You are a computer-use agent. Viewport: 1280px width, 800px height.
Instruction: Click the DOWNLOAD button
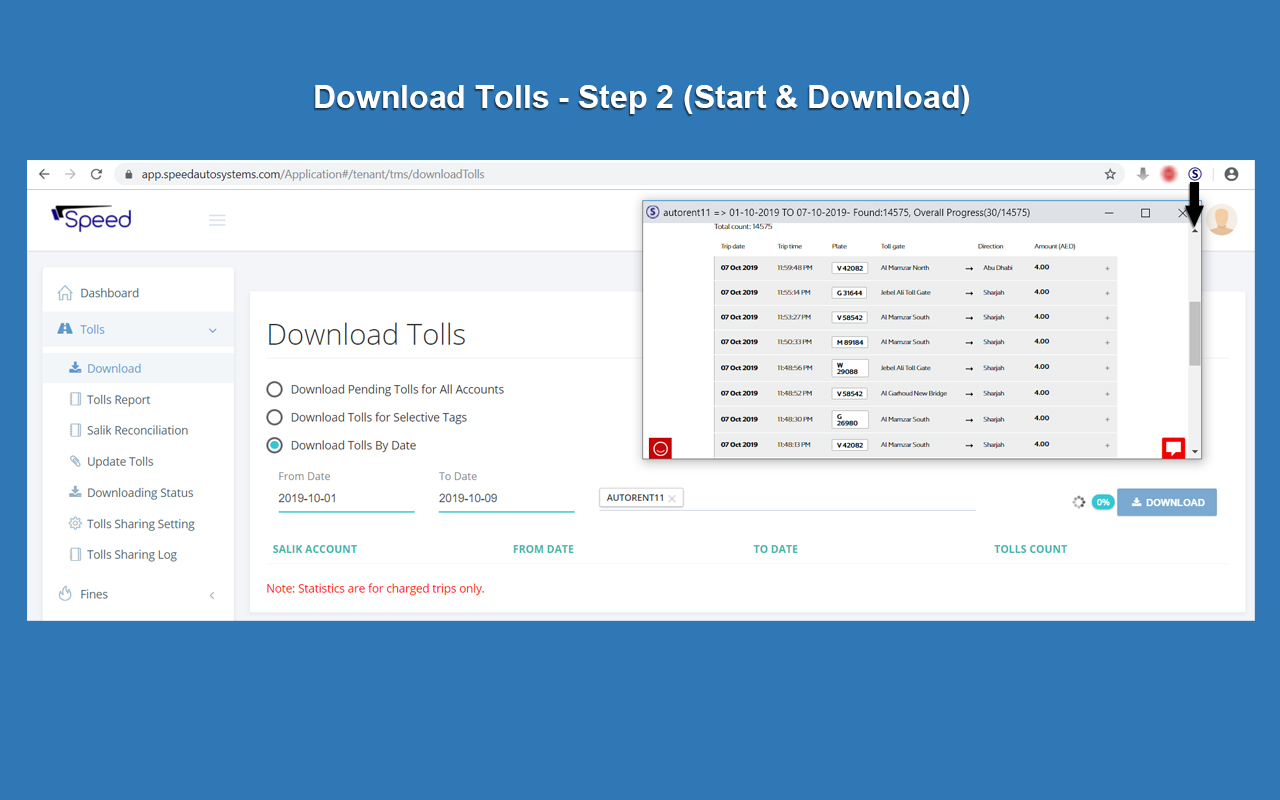pos(1166,502)
